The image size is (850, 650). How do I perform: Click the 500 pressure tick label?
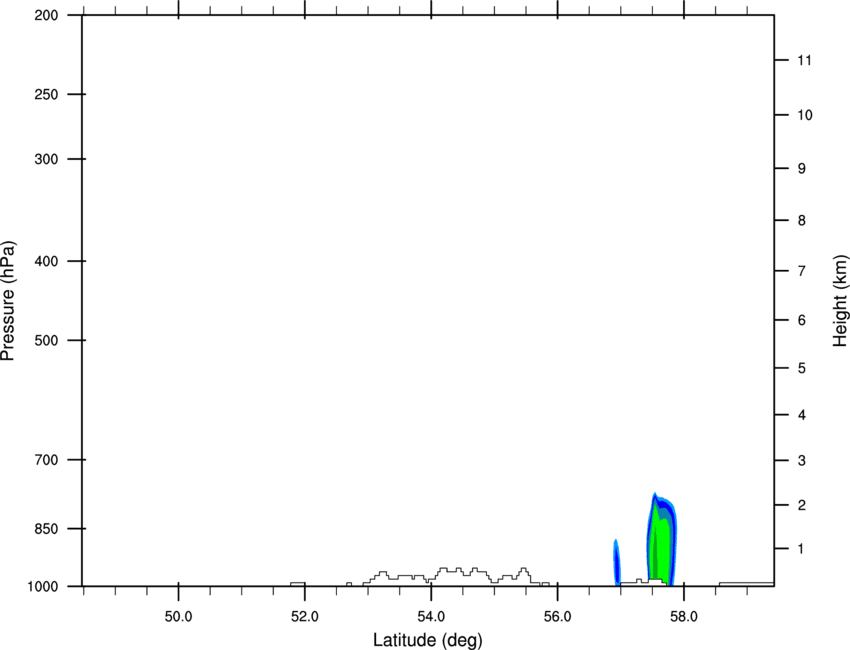[46, 340]
